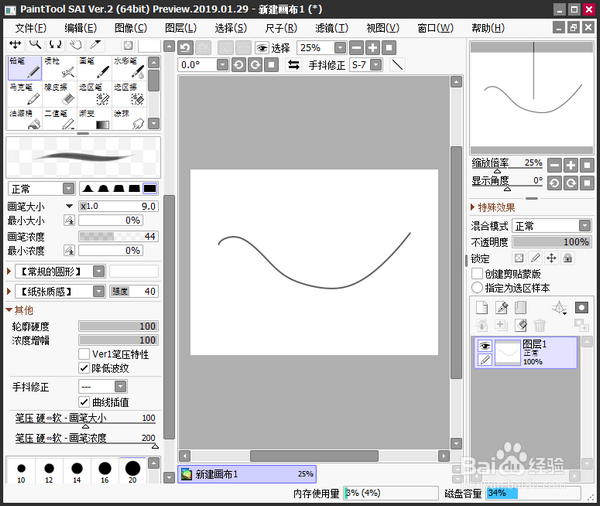This screenshot has width=600, height=506.
Task: Toggle lock all padlock icon
Action: (x=568, y=258)
